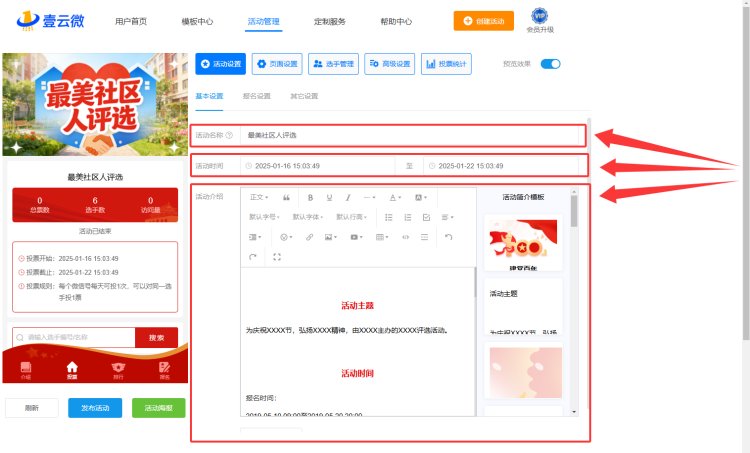
Task: Apply underline formatting in editor
Action: [x=329, y=198]
